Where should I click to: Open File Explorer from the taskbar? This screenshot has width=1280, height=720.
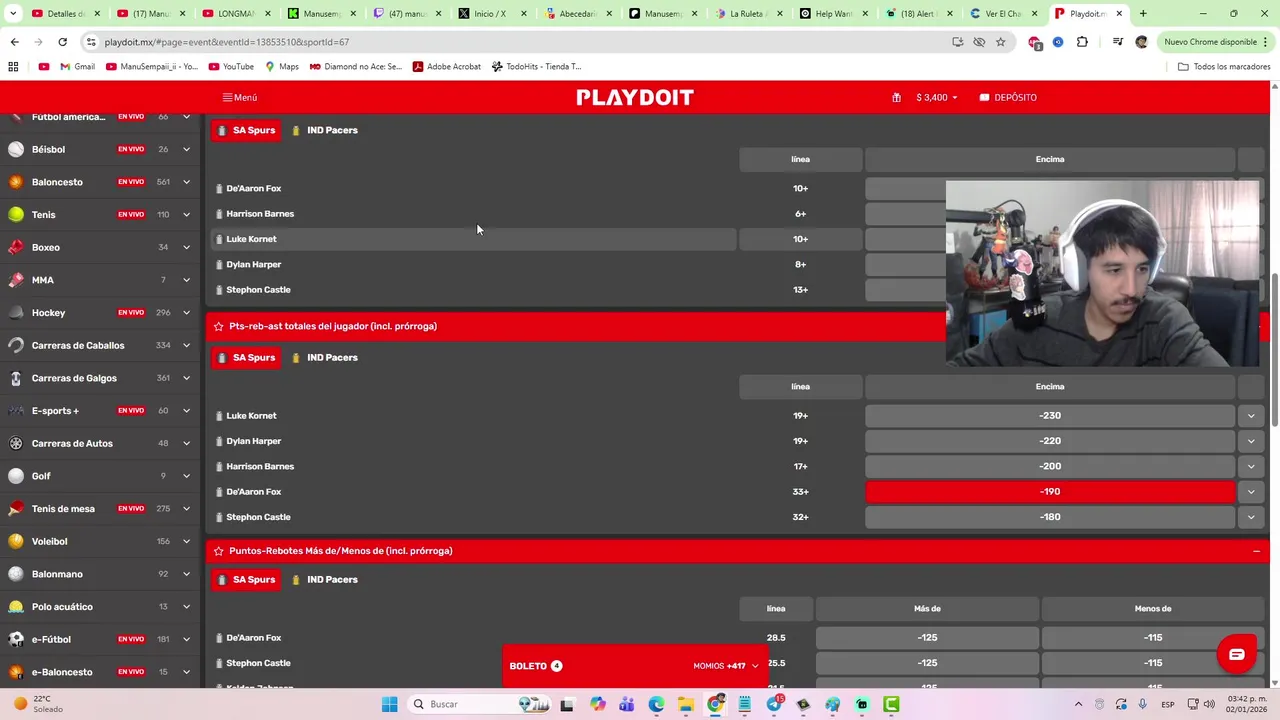pyautogui.click(x=686, y=704)
